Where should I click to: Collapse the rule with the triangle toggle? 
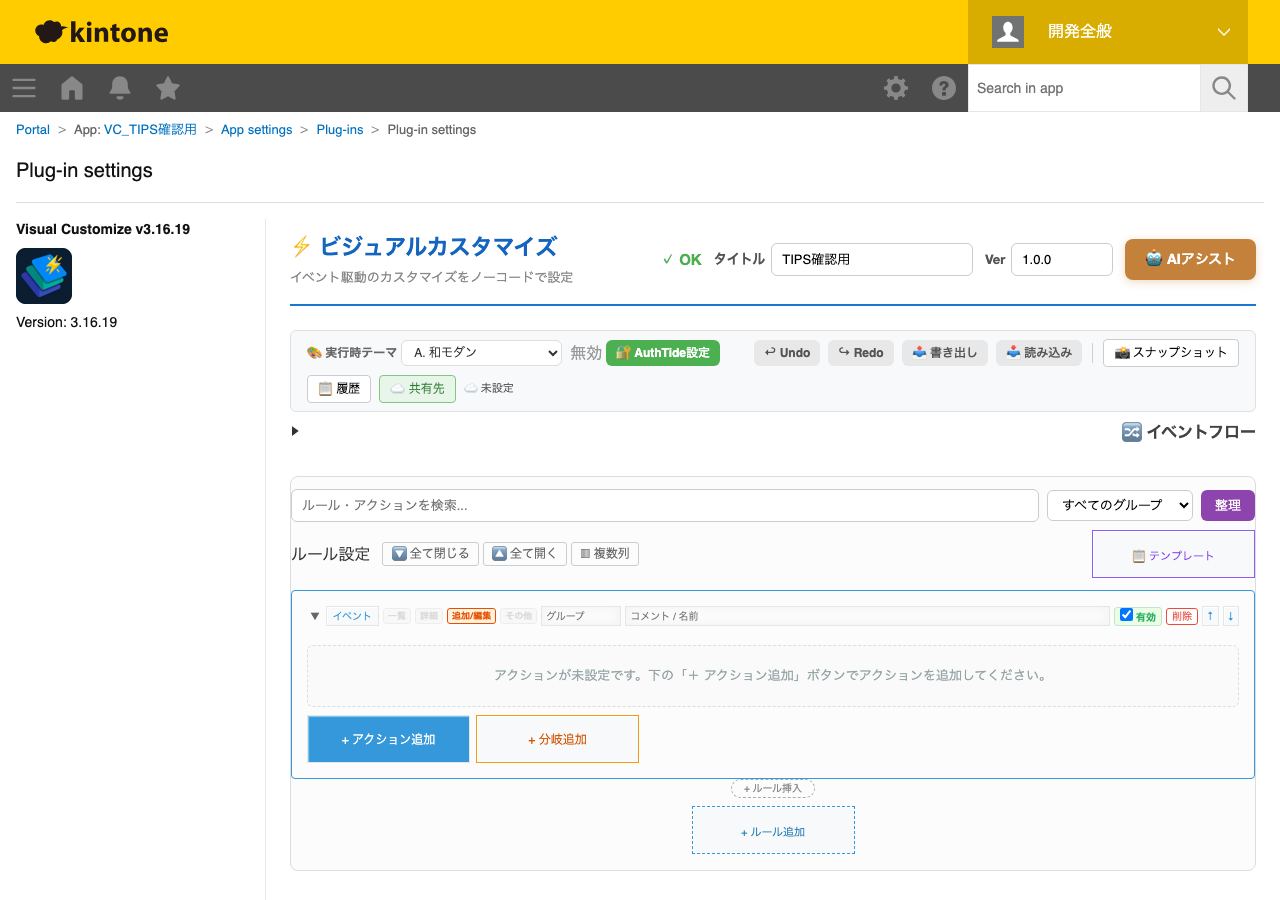(x=315, y=616)
